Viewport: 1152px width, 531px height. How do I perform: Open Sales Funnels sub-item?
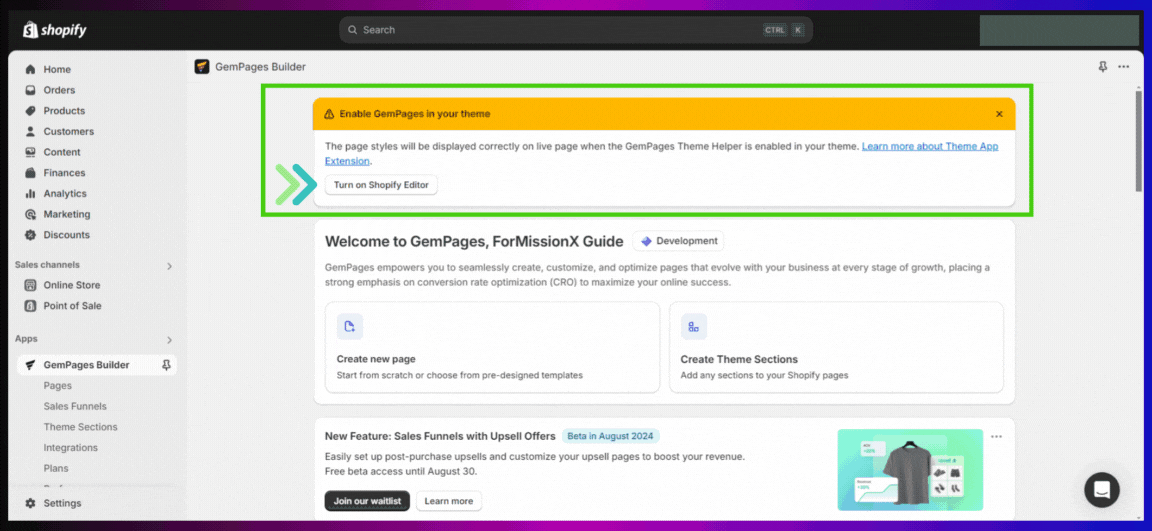pos(75,406)
